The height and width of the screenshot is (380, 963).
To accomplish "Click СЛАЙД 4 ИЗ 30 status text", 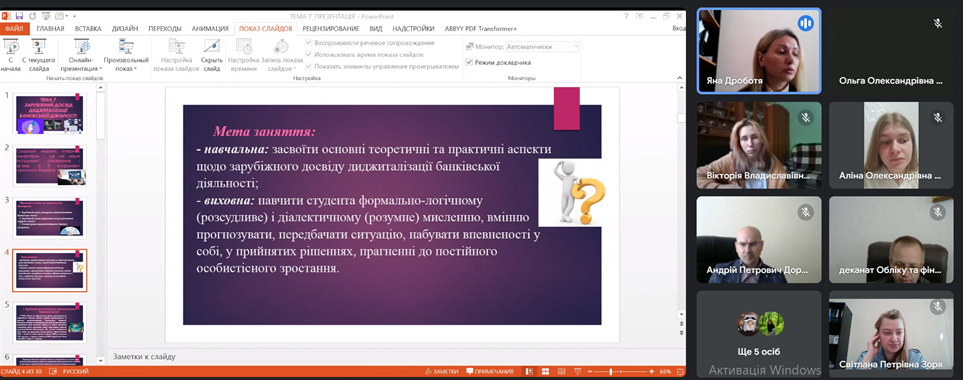I will tap(21, 371).
